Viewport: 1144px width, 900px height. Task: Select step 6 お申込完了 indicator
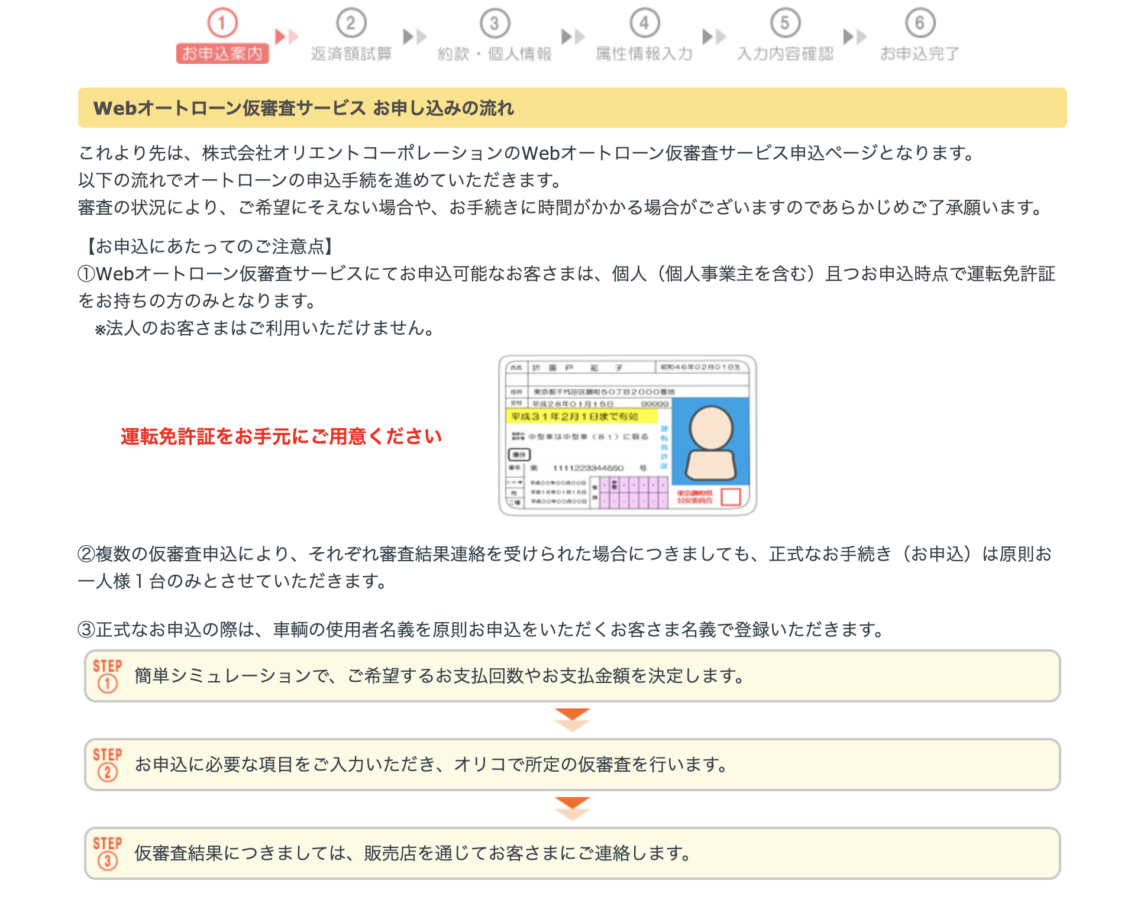(x=919, y=36)
